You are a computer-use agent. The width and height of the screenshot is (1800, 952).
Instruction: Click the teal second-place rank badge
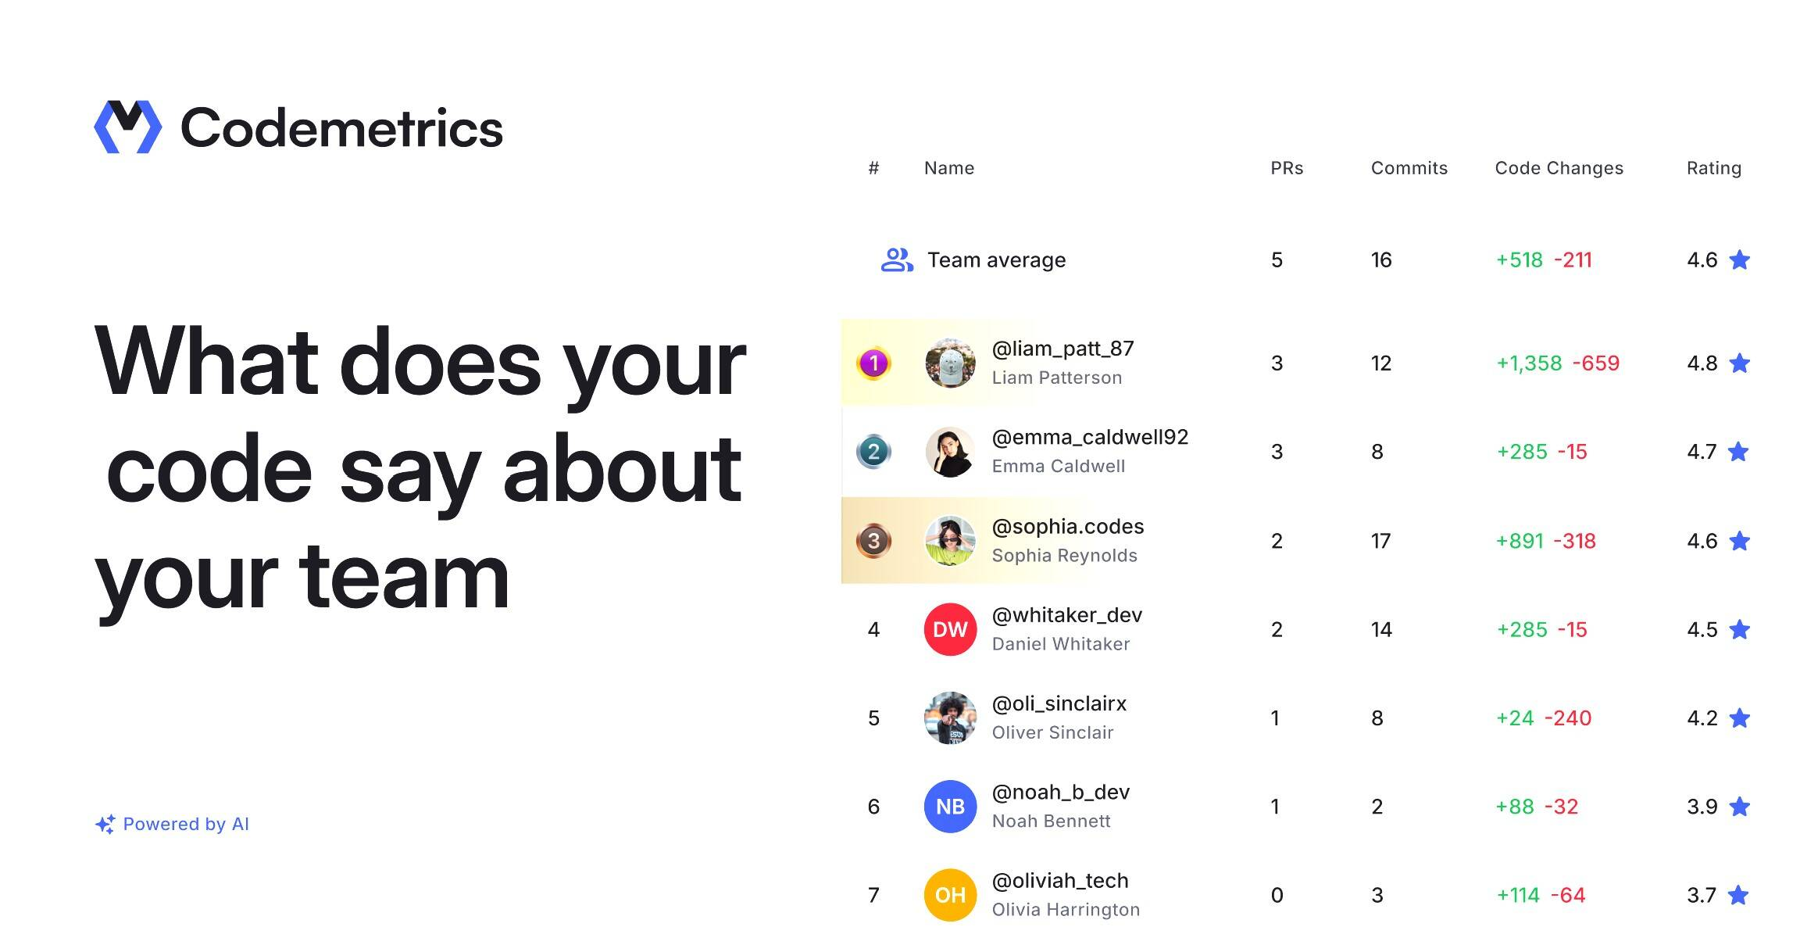pos(874,452)
